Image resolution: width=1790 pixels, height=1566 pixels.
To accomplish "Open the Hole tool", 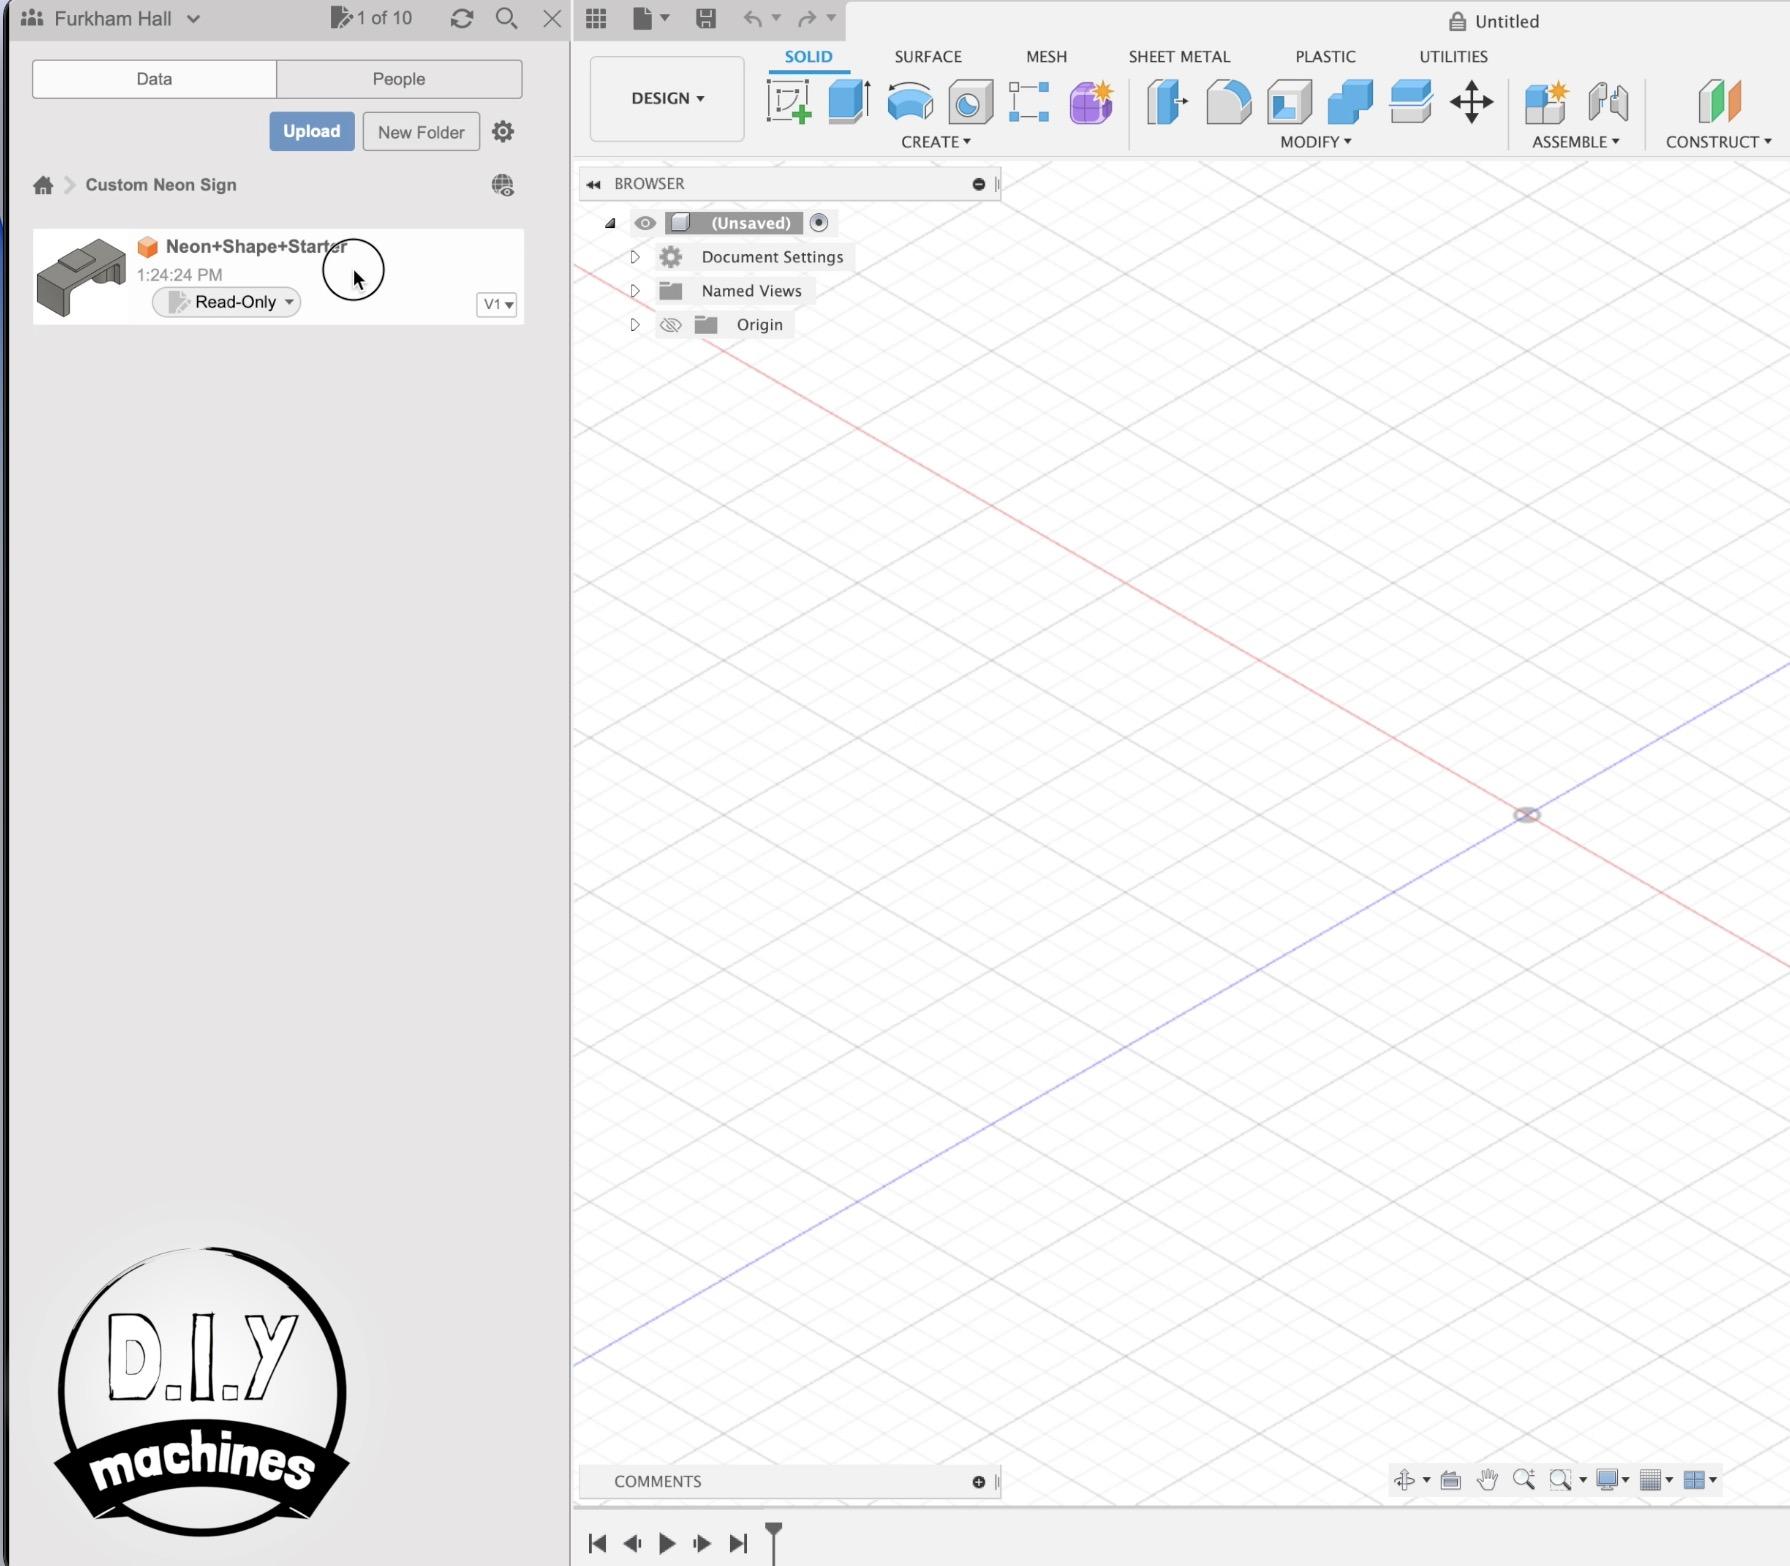I will (x=969, y=101).
